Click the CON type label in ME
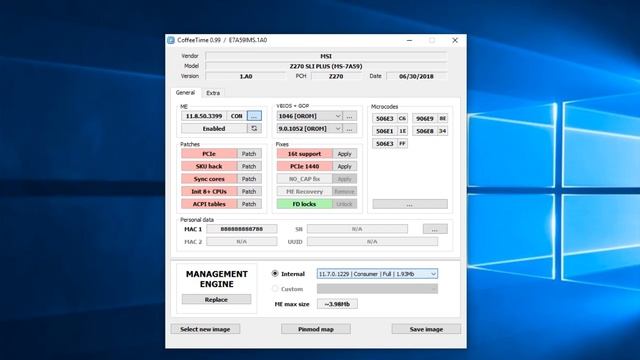Image resolution: width=640 pixels, height=360 pixels. pos(237,116)
